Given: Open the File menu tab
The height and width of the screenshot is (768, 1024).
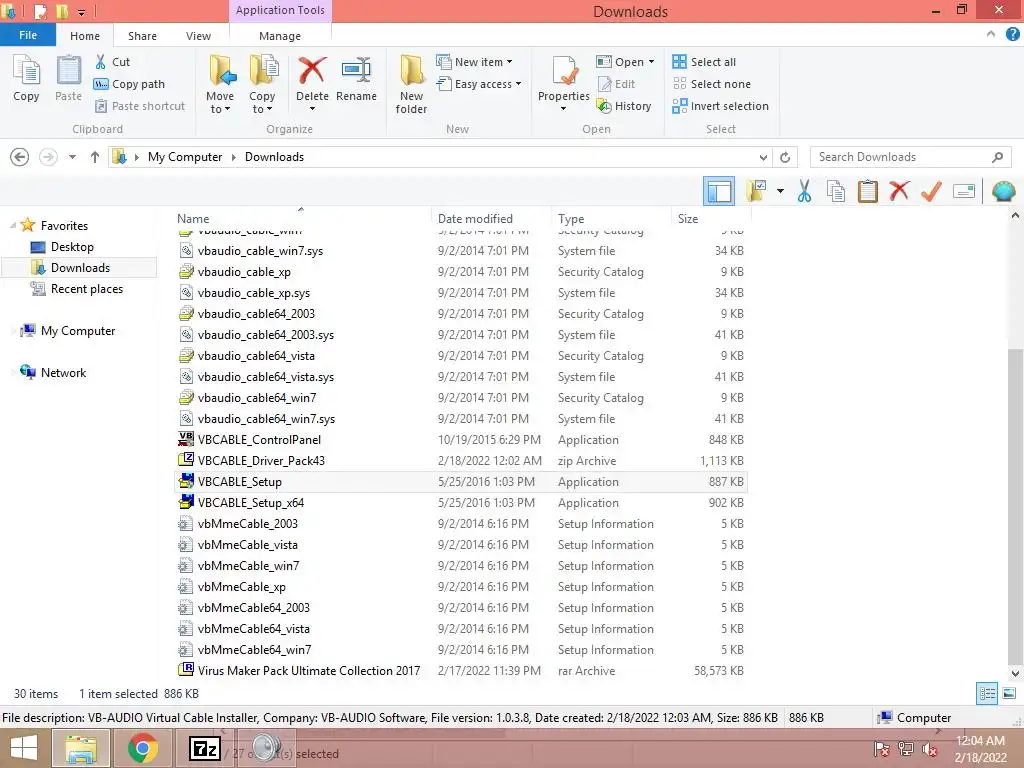Looking at the screenshot, I should point(27,35).
